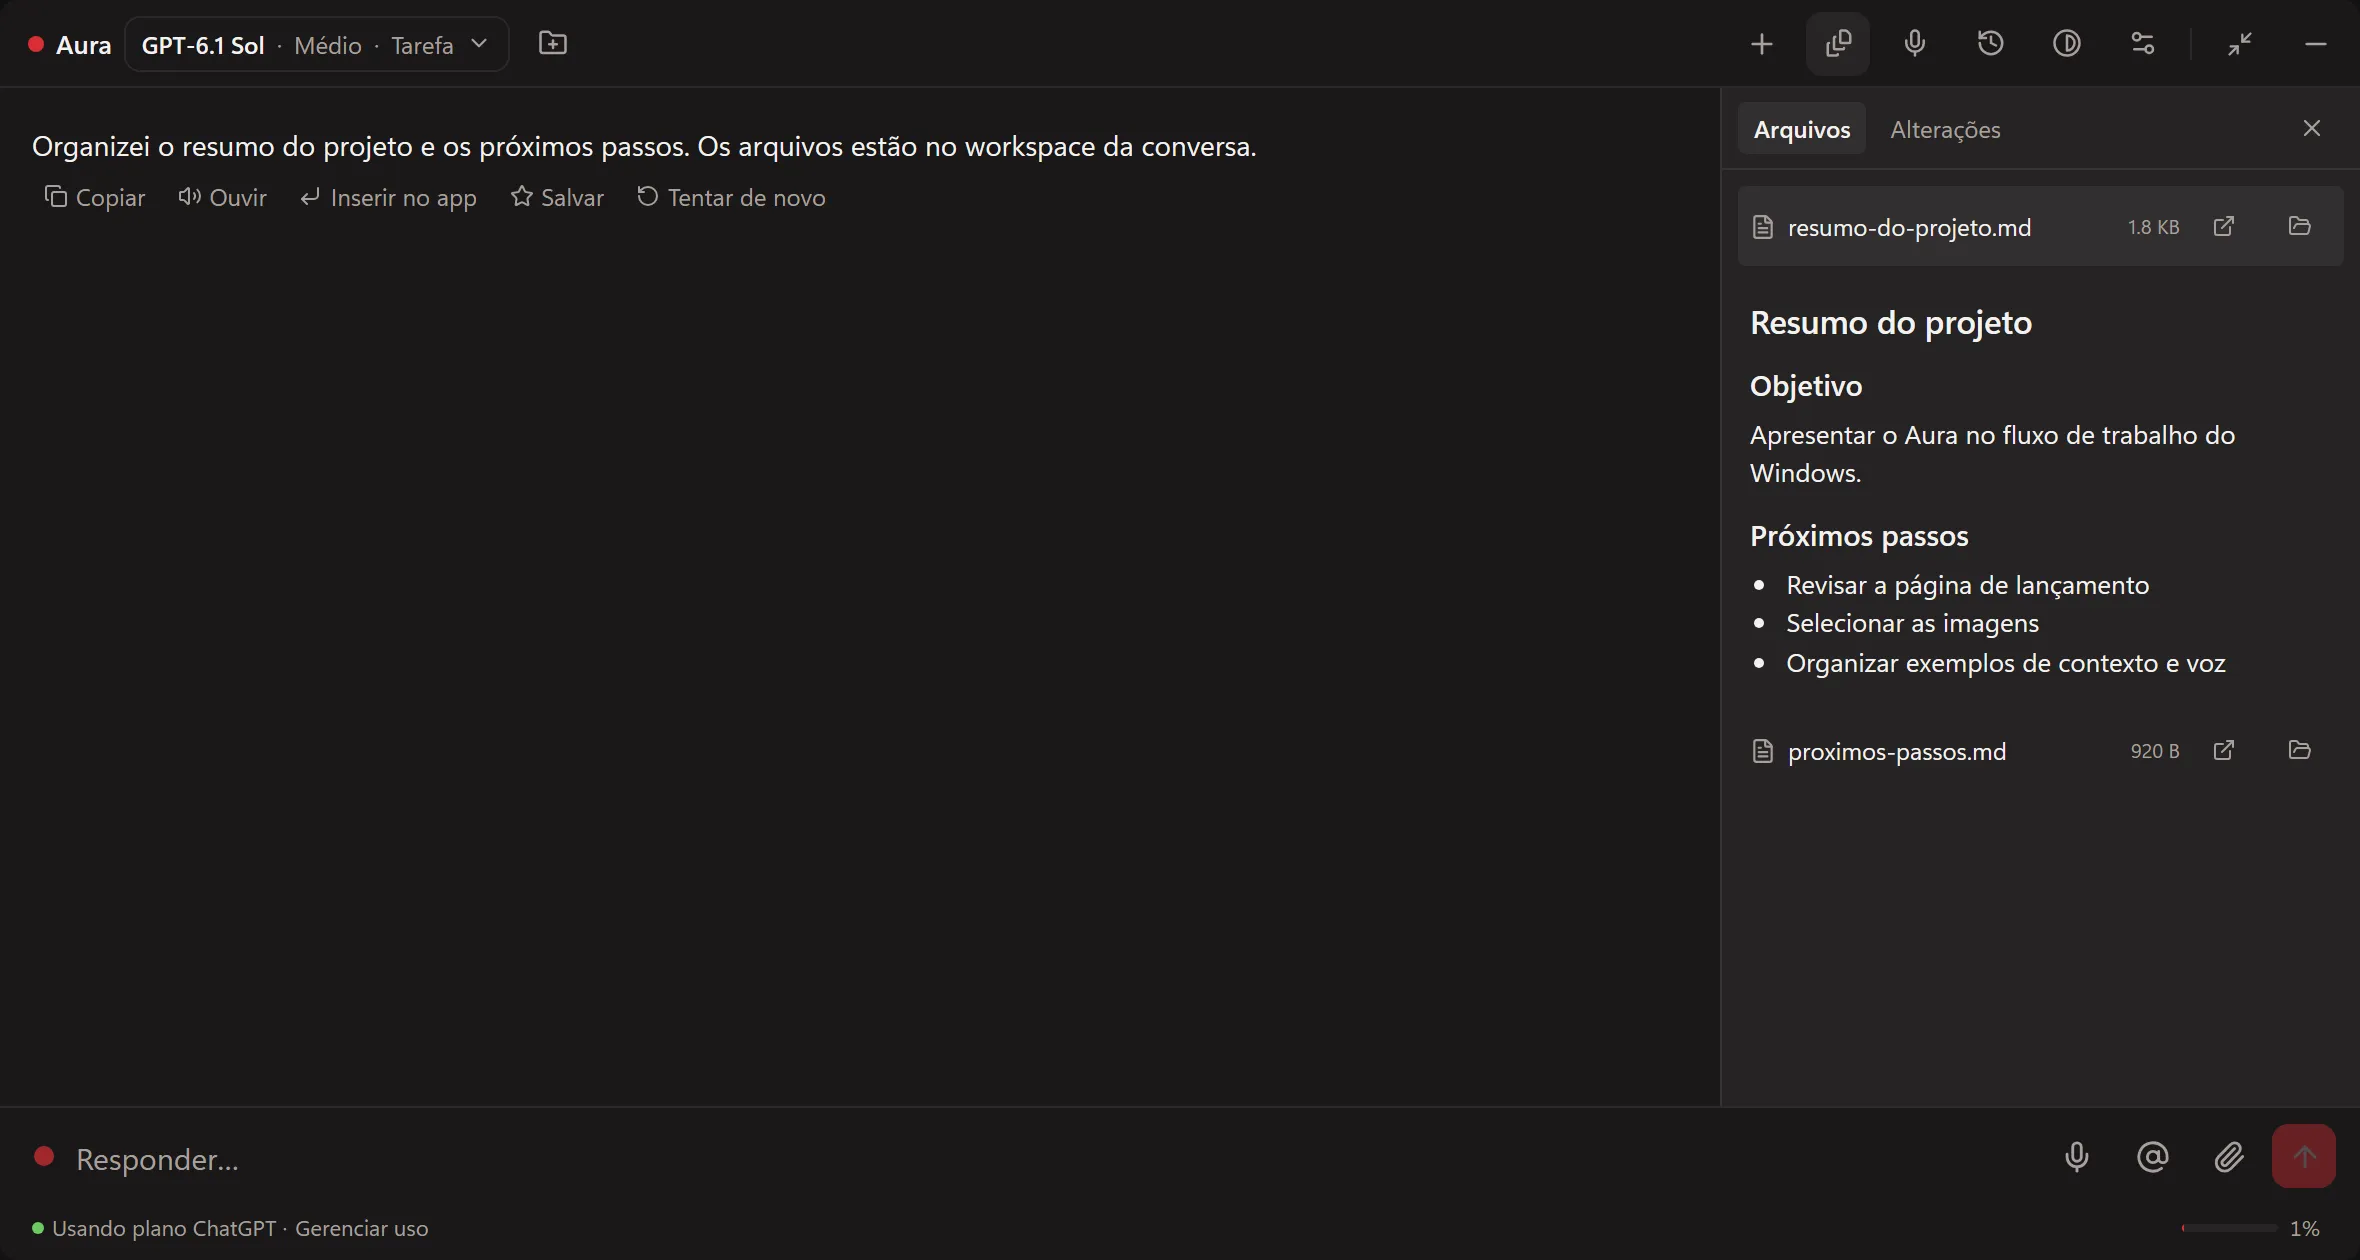Start a new chat with plus icon
This screenshot has height=1260, width=2360.
tap(1762, 44)
